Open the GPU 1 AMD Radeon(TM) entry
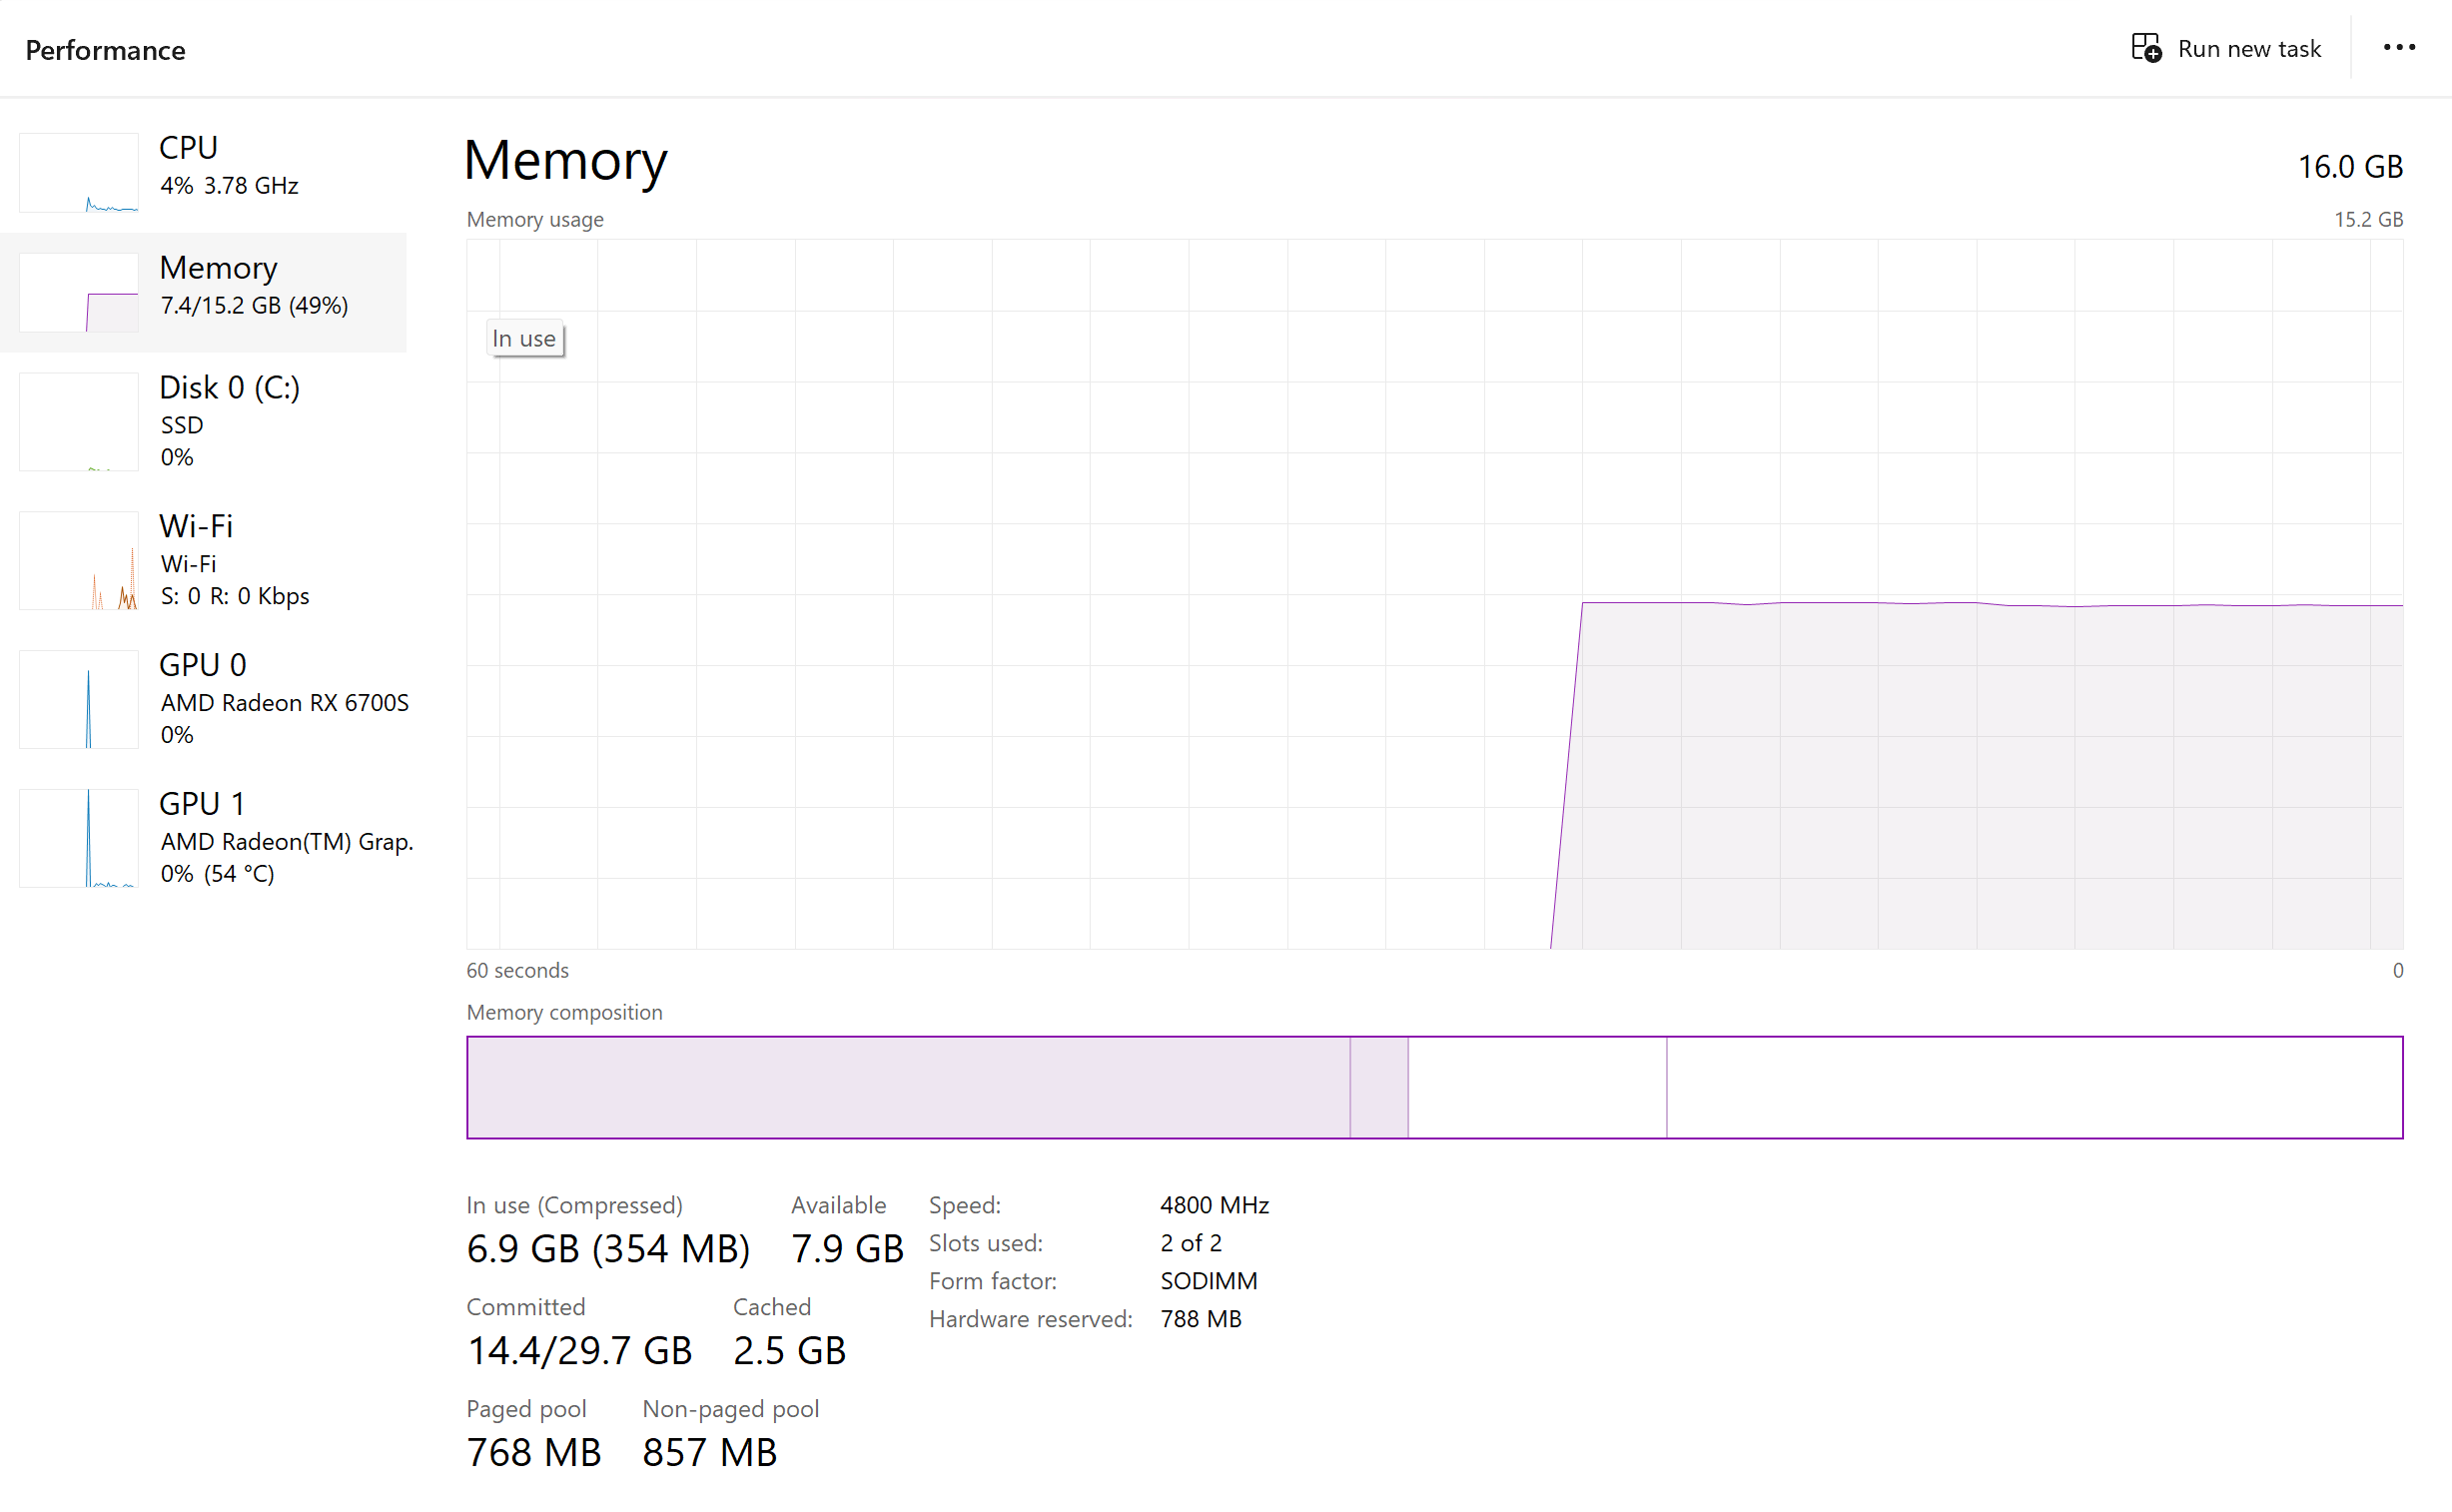This screenshot has width=2452, height=1512. 203,839
